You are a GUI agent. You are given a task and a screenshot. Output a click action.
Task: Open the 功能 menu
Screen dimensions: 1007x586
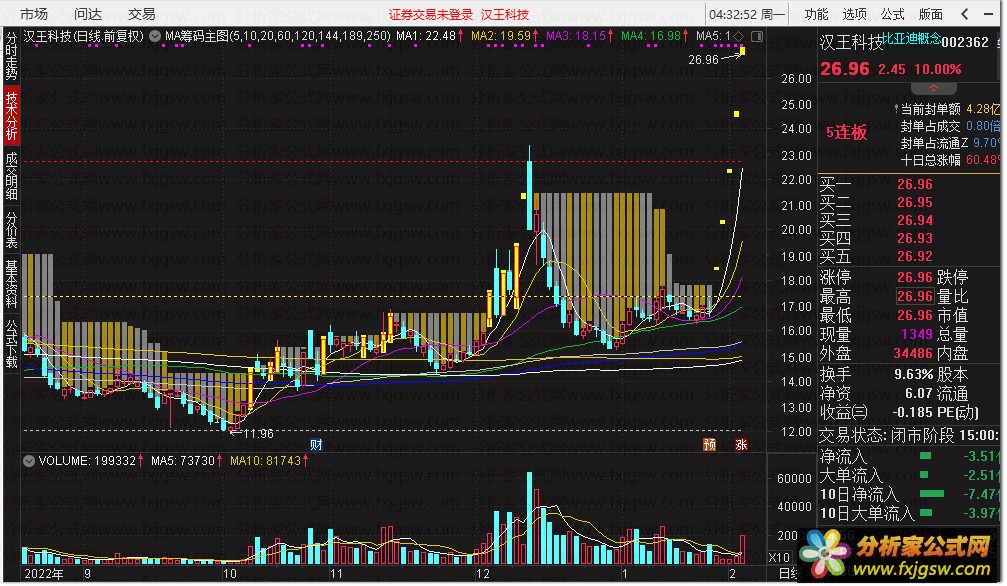(816, 13)
